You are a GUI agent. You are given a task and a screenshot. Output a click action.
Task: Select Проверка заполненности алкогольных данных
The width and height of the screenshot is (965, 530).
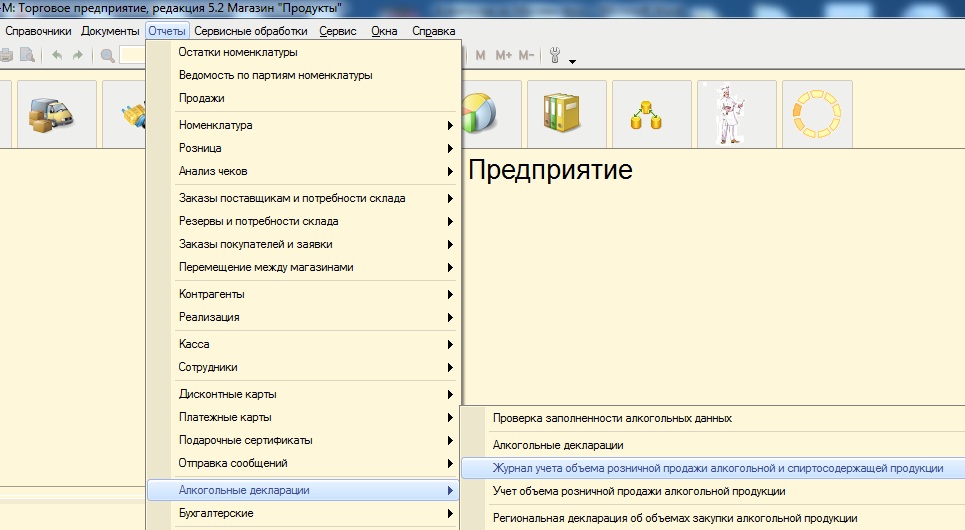coord(612,418)
